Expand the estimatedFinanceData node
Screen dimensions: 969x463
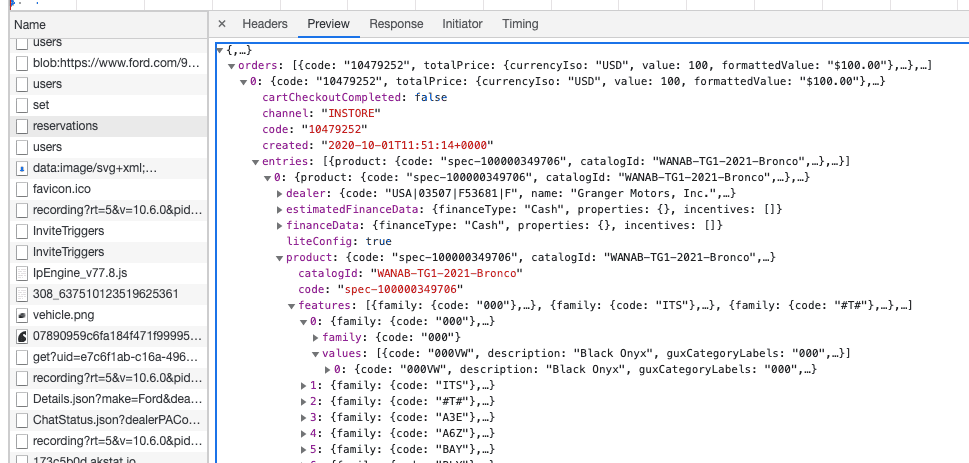(279, 210)
